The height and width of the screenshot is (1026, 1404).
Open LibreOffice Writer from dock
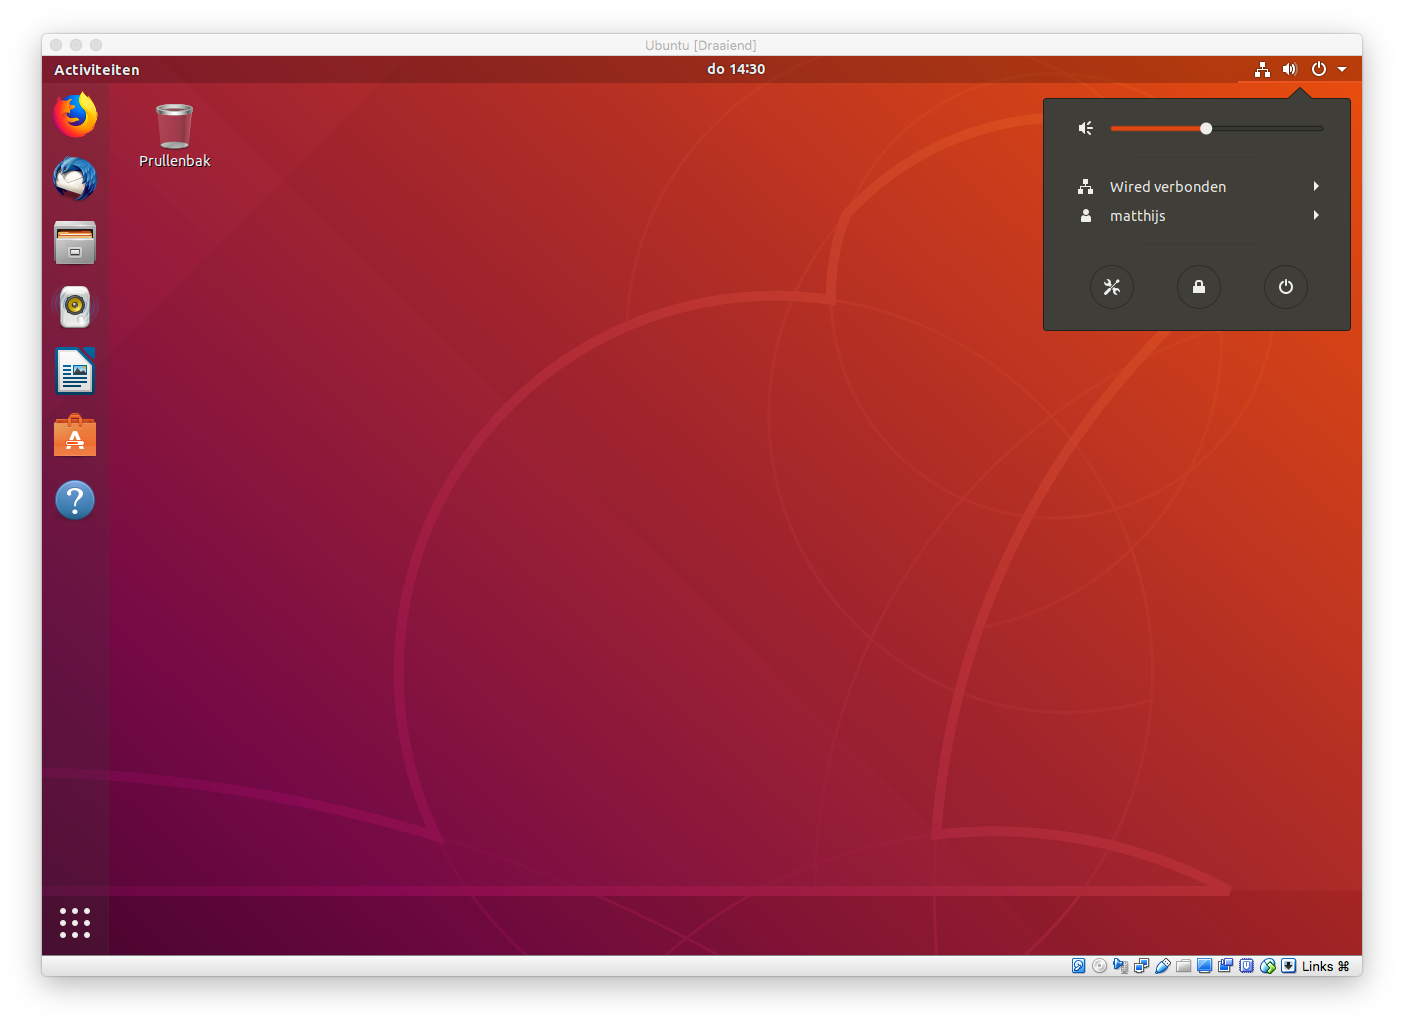(75, 372)
